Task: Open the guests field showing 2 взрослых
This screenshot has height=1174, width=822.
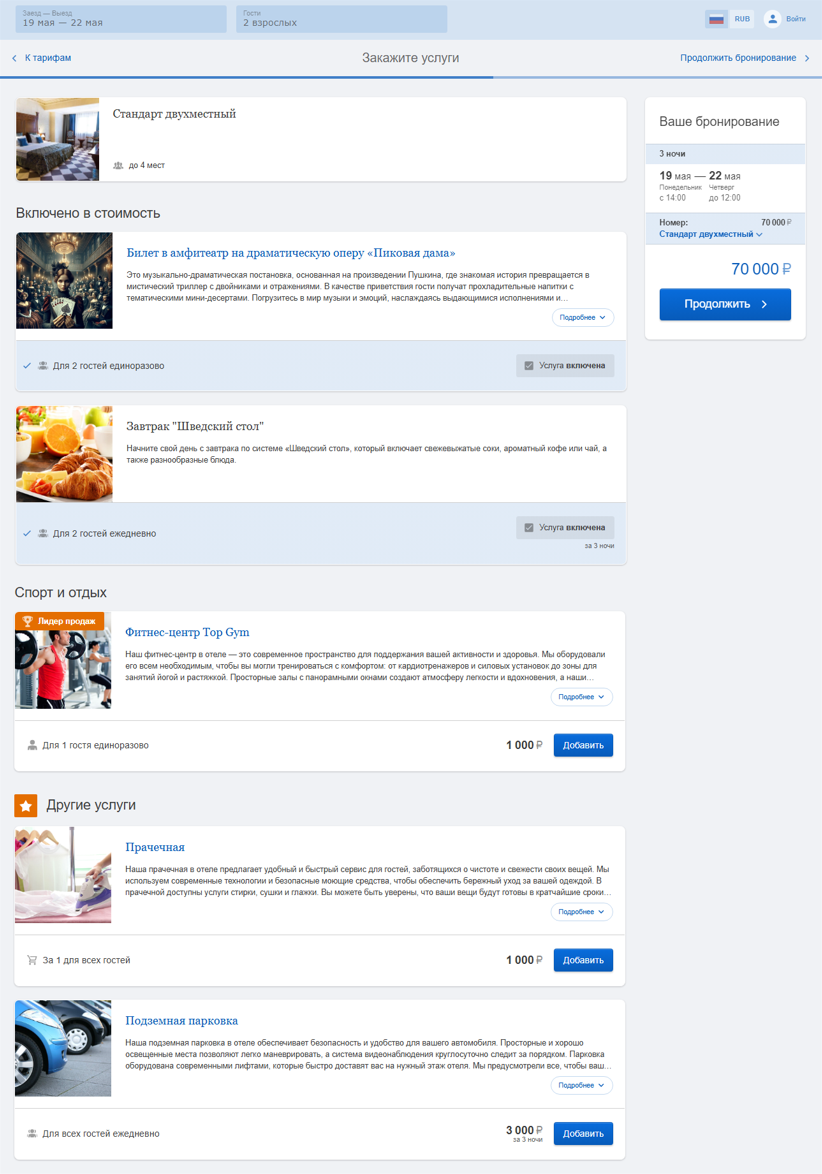Action: click(341, 19)
